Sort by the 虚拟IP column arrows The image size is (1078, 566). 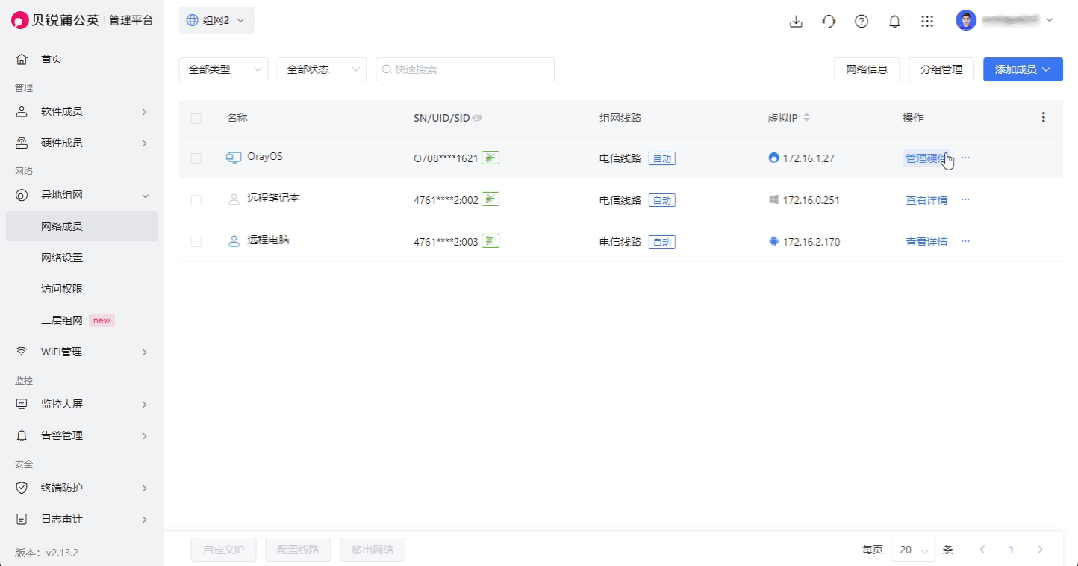[x=806, y=118]
